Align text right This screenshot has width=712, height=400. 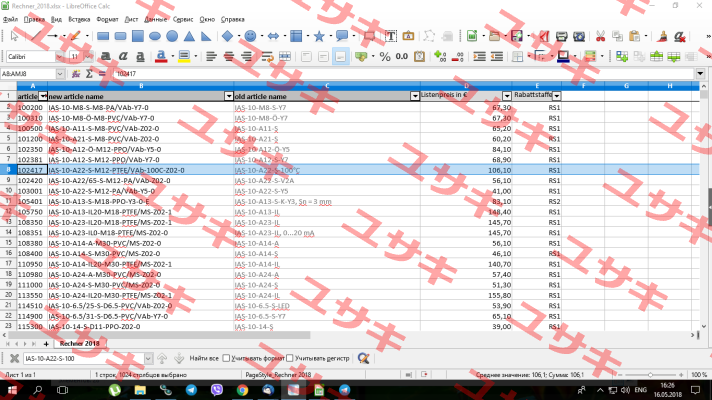[246, 56]
